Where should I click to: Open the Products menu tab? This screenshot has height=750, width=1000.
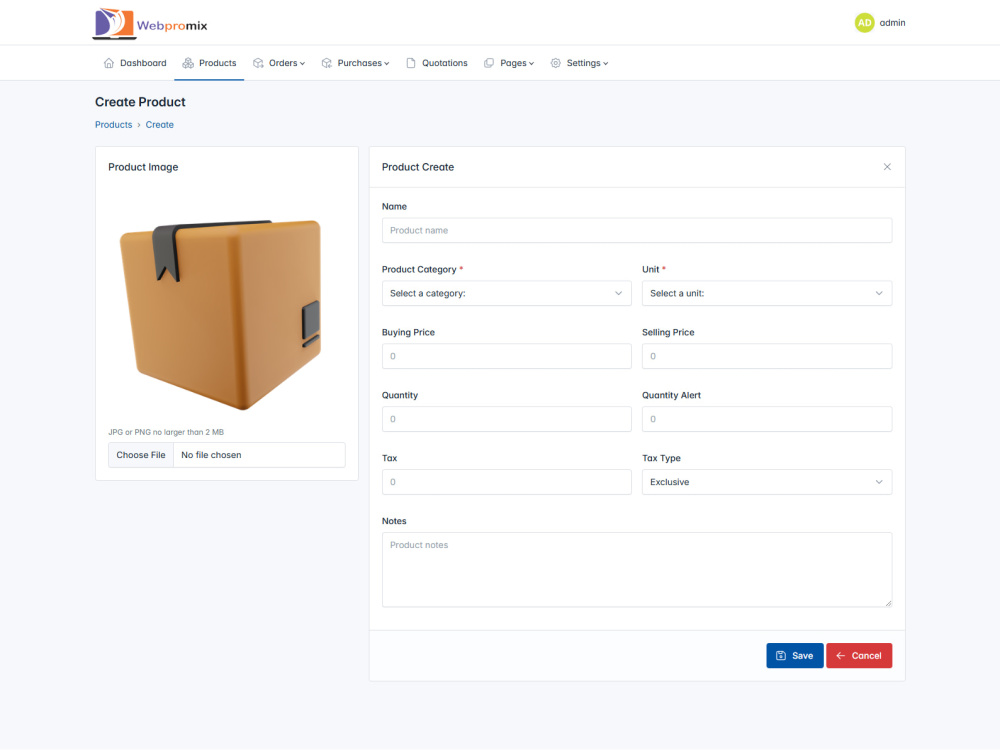(209, 63)
